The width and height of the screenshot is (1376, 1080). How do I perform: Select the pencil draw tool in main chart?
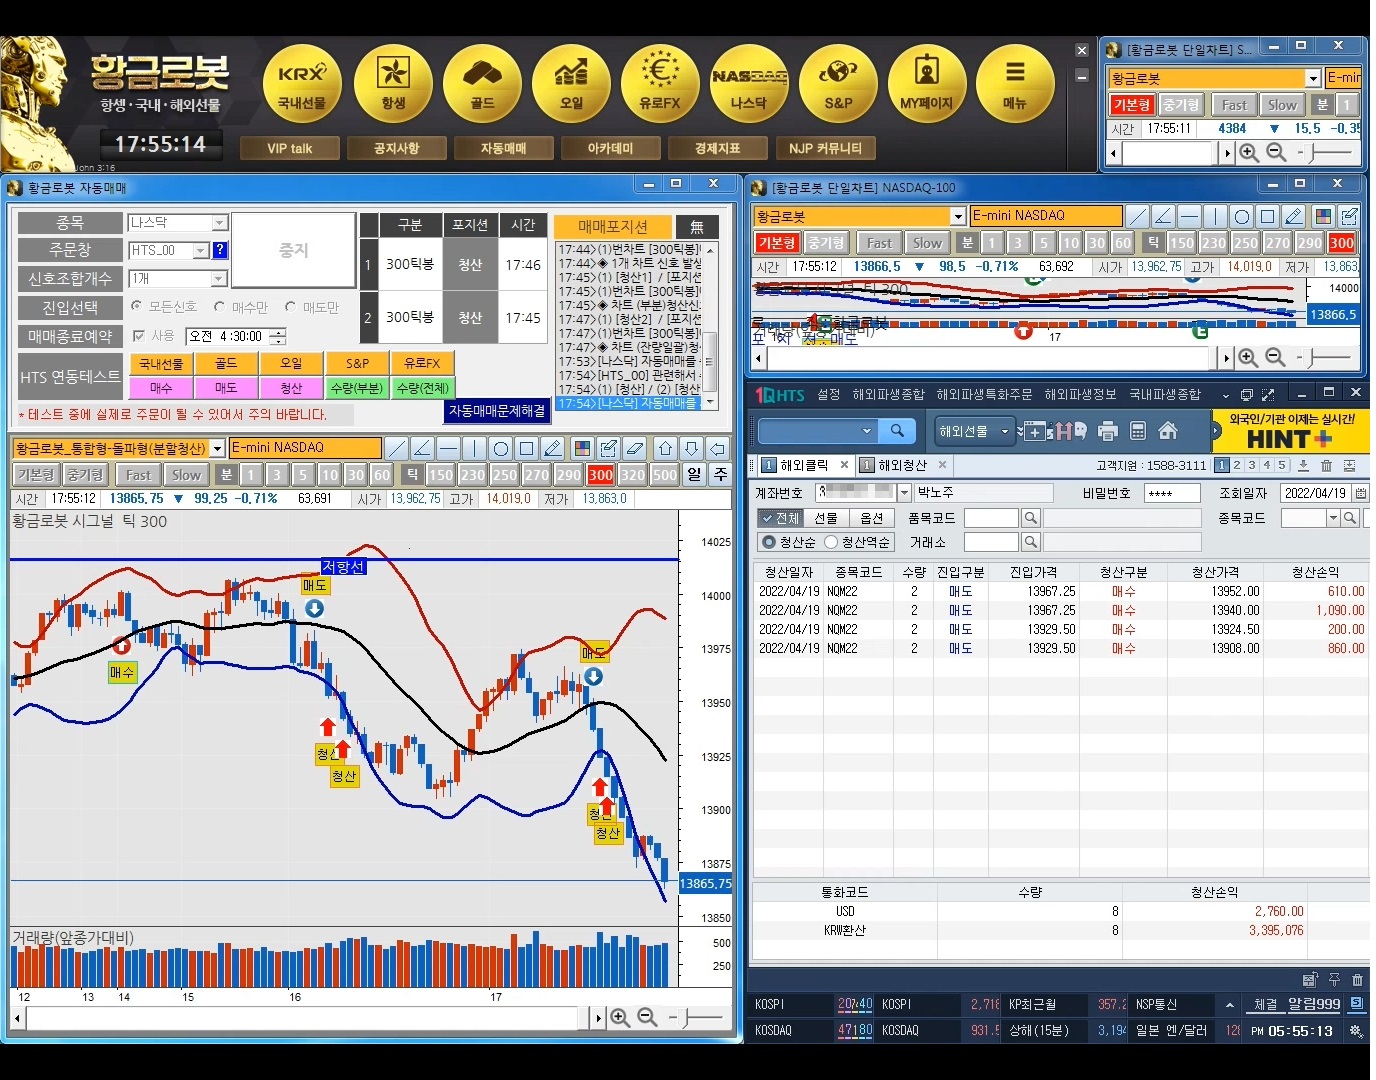(553, 448)
